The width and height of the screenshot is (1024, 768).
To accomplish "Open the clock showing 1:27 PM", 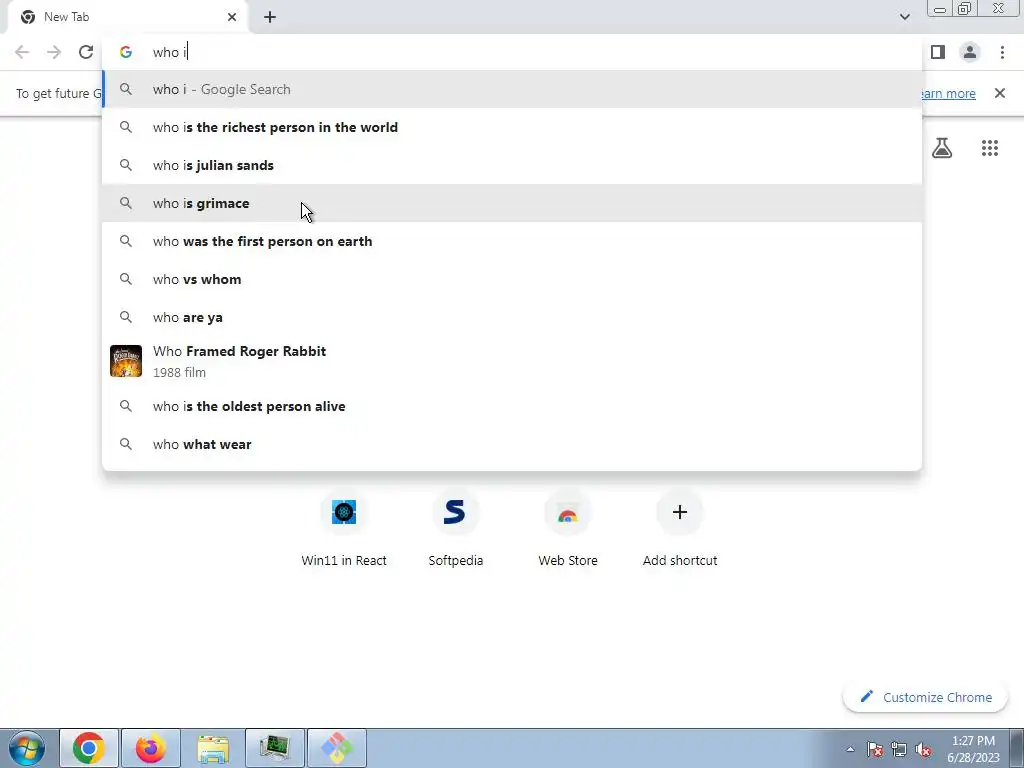I will coord(973,749).
